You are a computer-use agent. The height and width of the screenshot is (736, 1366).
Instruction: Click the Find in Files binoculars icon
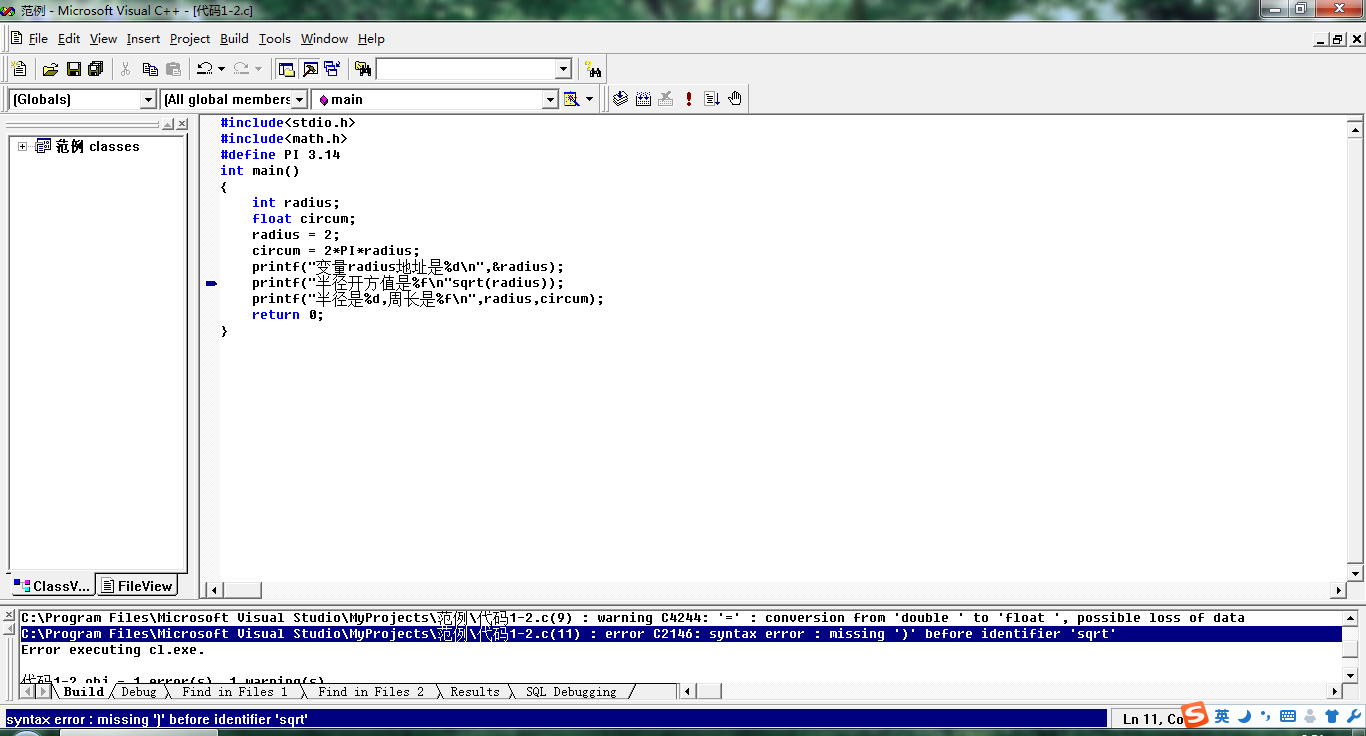point(363,69)
